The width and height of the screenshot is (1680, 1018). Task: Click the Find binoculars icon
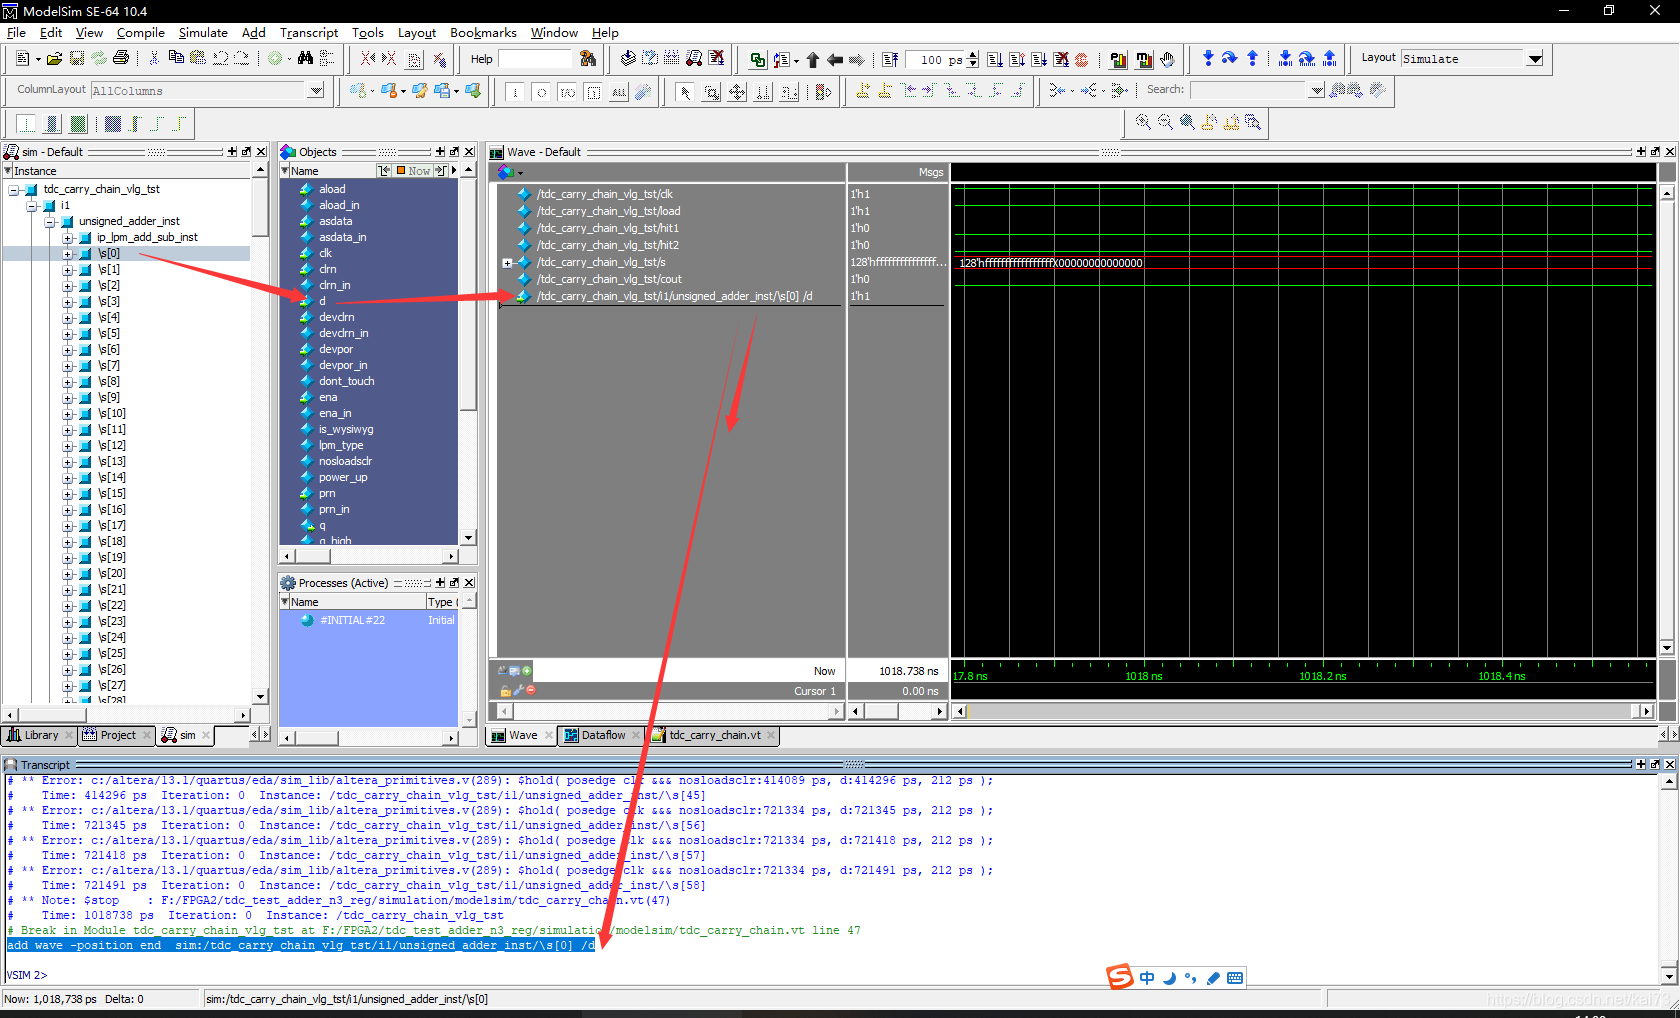click(305, 58)
